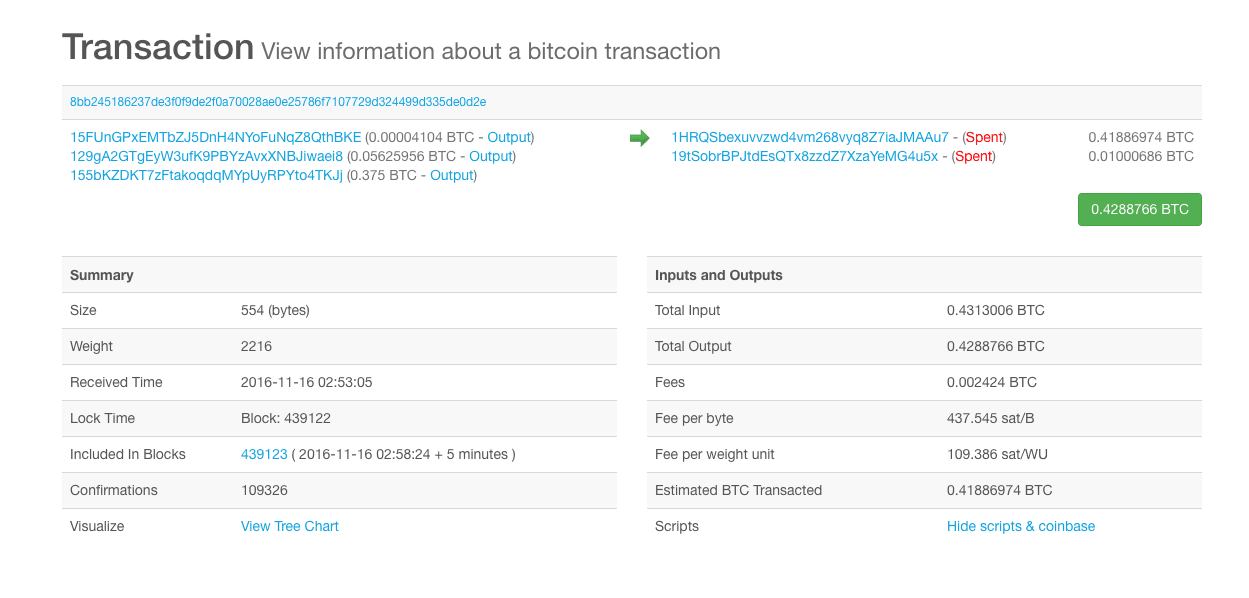Select the 0.01000686 BTC output amount

click(1141, 156)
